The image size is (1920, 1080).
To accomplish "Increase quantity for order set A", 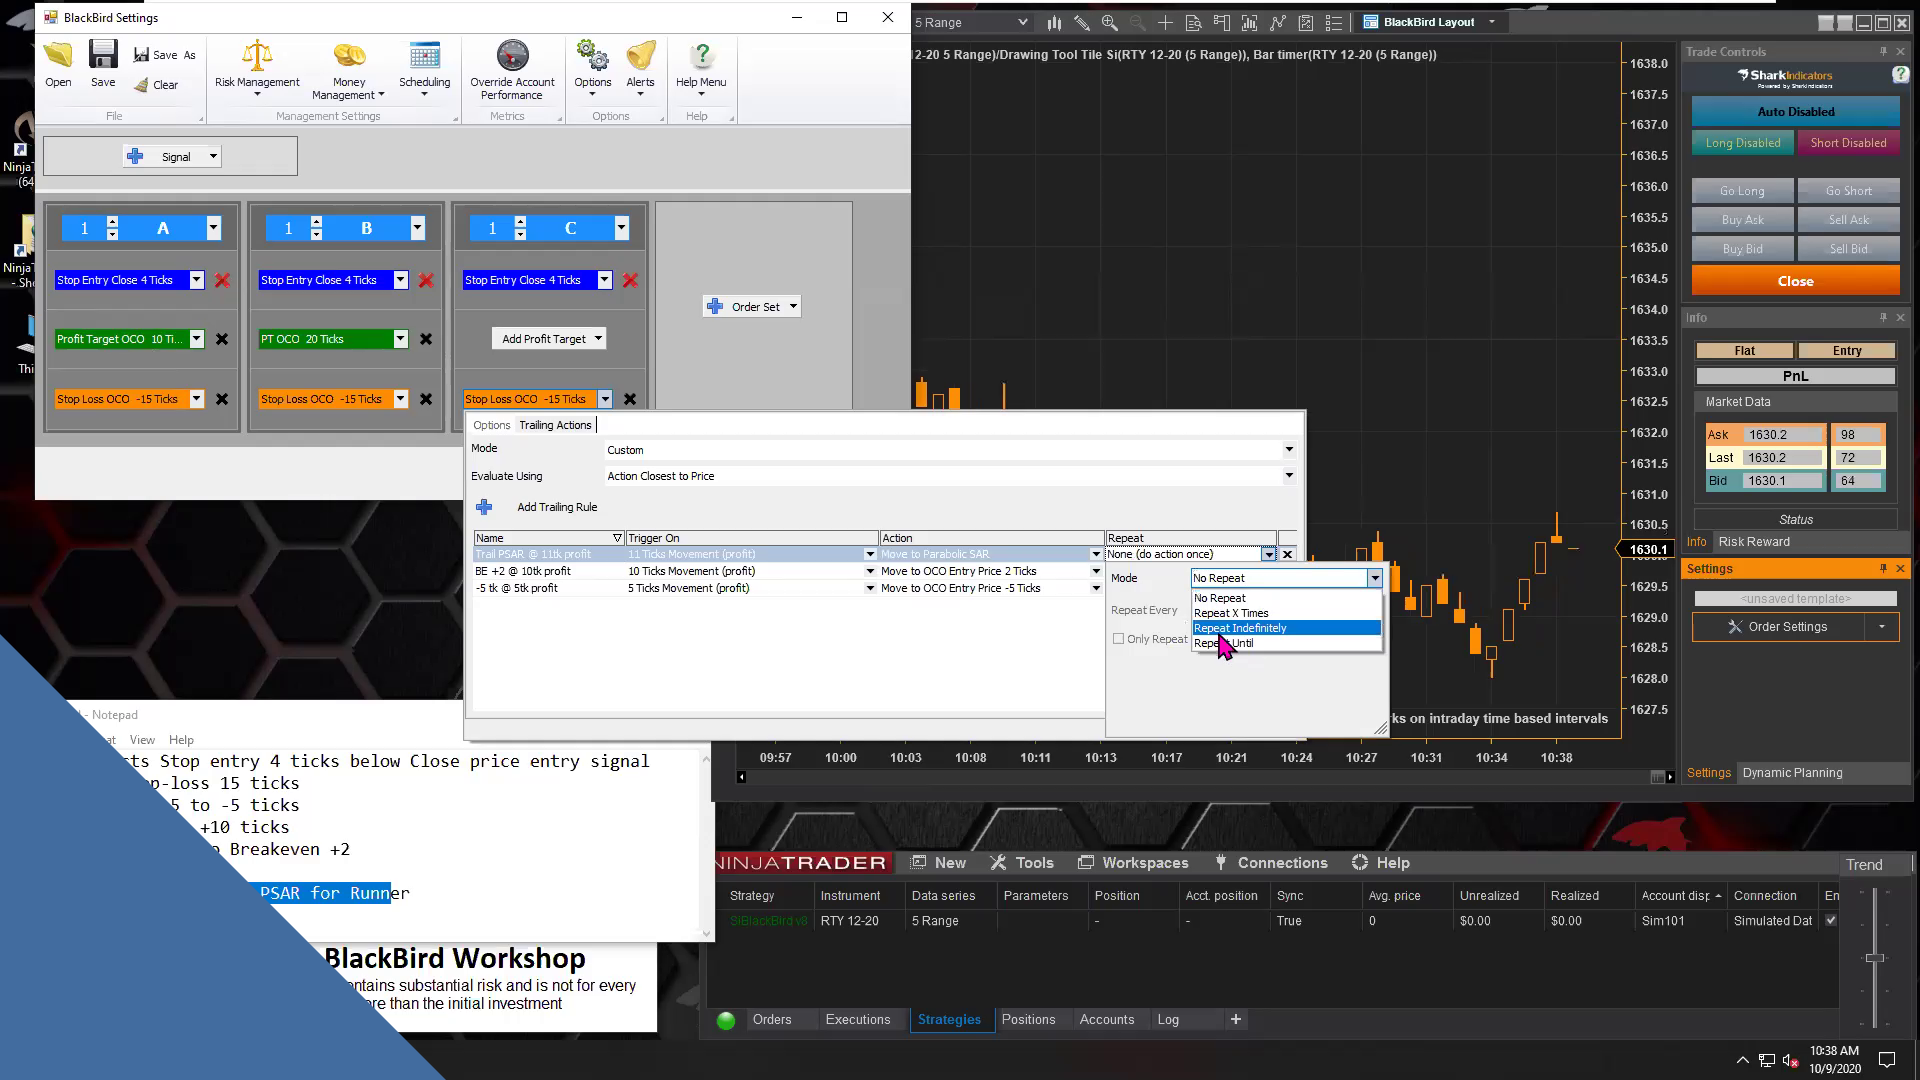I will tap(112, 222).
